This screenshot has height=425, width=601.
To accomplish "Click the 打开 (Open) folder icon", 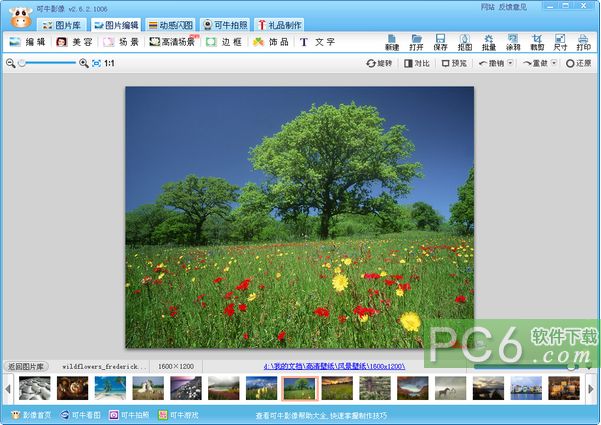I will [416, 41].
